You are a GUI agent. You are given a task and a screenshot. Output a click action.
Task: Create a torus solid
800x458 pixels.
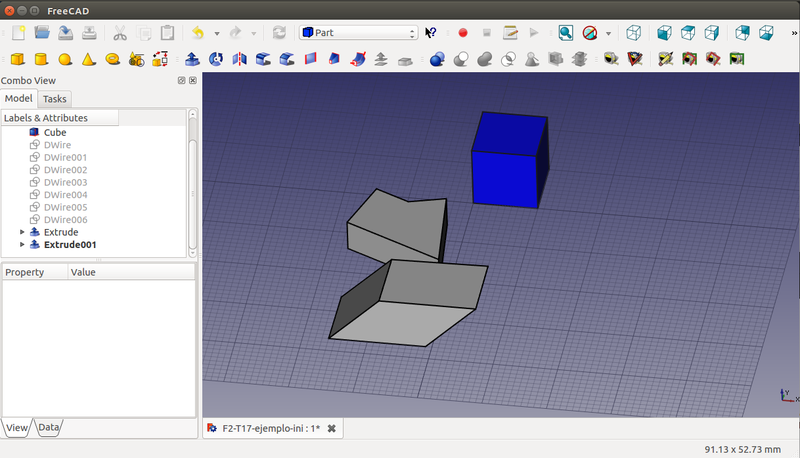point(112,60)
